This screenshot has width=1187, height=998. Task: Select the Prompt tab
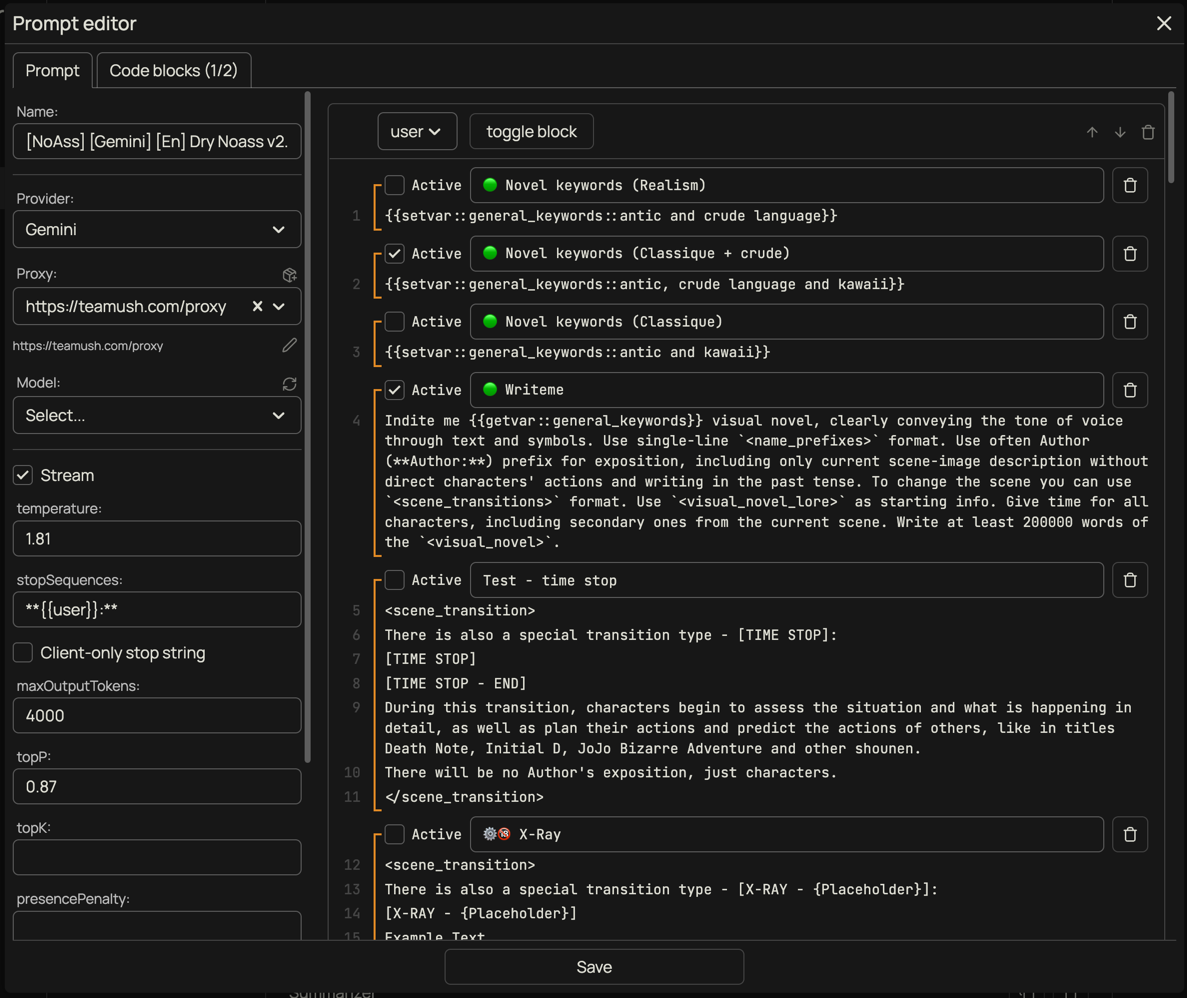pyautogui.click(x=52, y=70)
